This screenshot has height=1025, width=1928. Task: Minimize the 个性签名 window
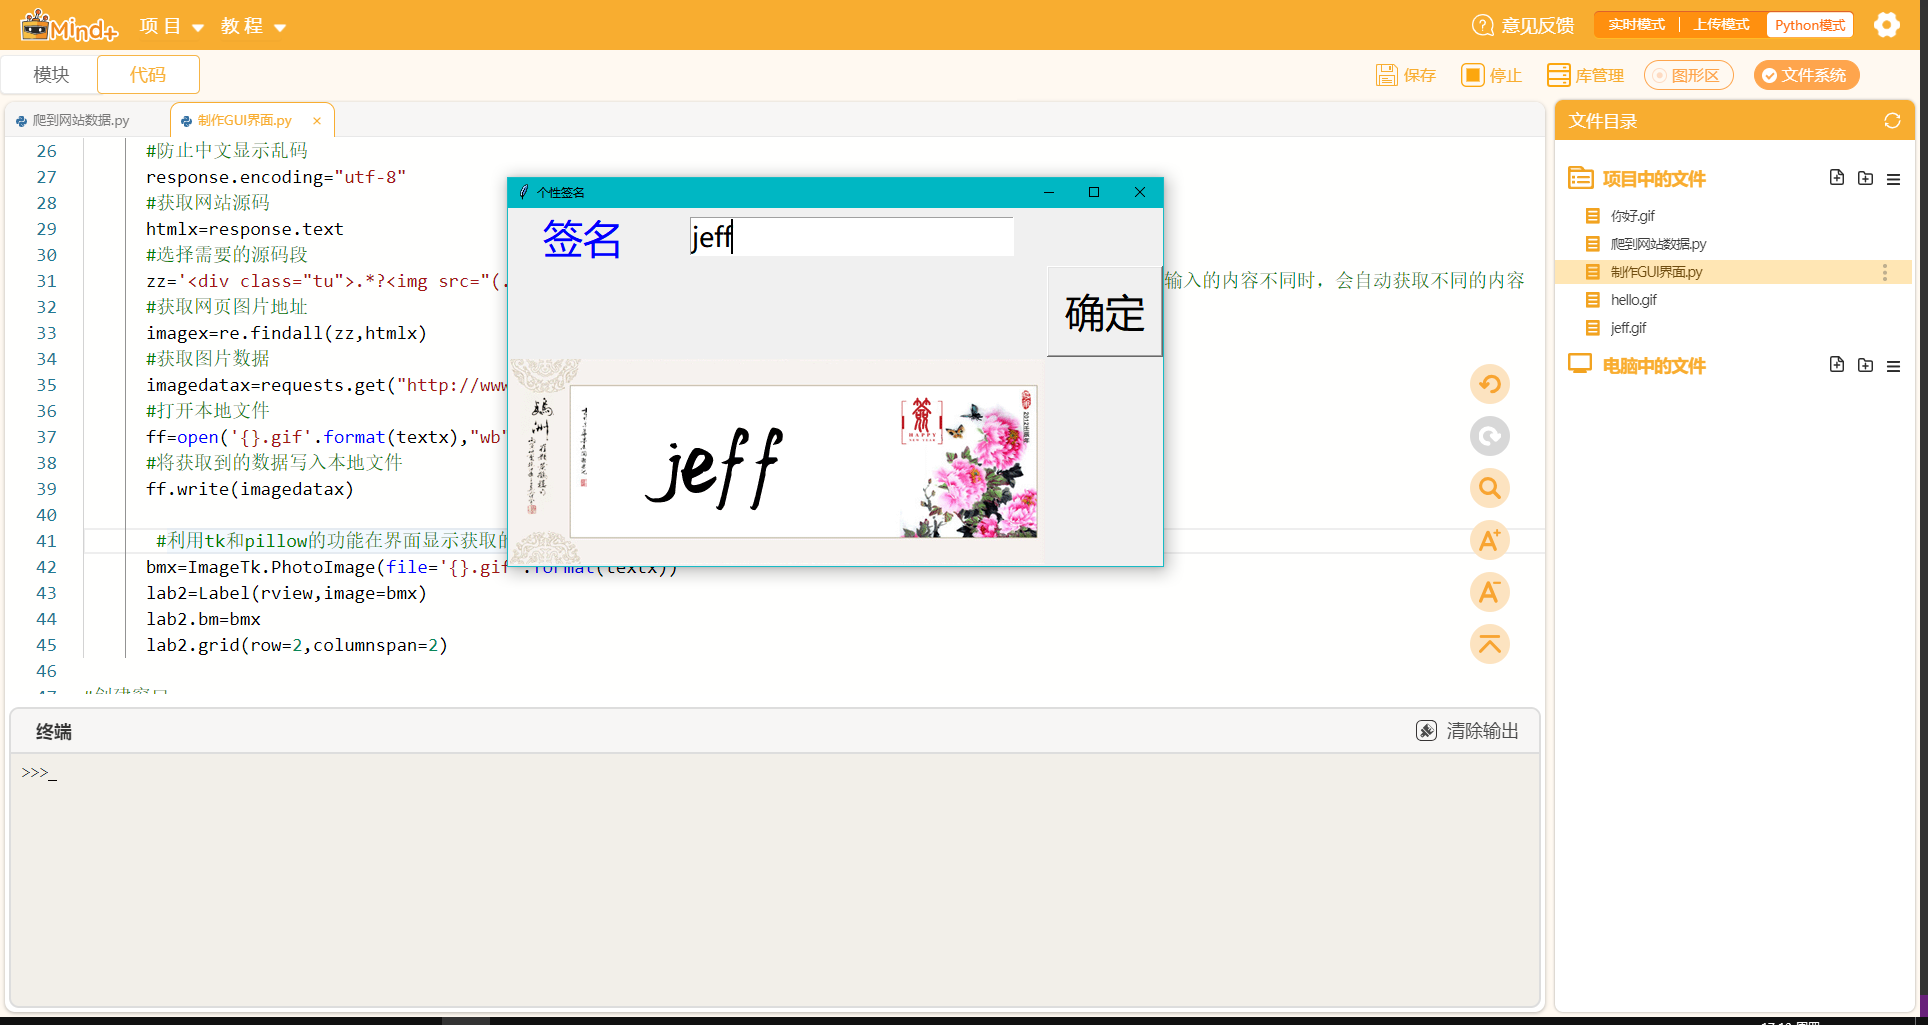[x=1049, y=192]
